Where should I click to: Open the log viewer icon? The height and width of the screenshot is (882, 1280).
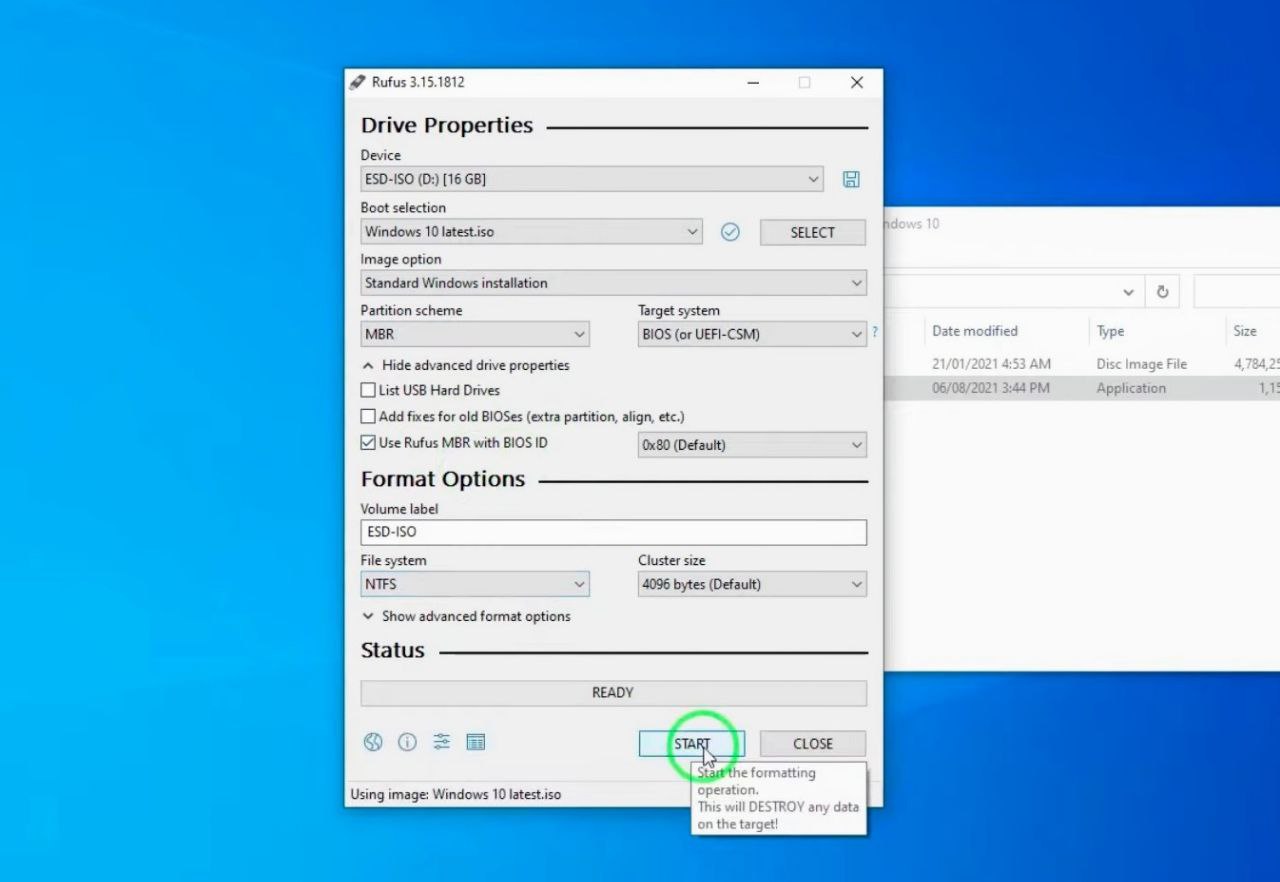click(x=476, y=742)
